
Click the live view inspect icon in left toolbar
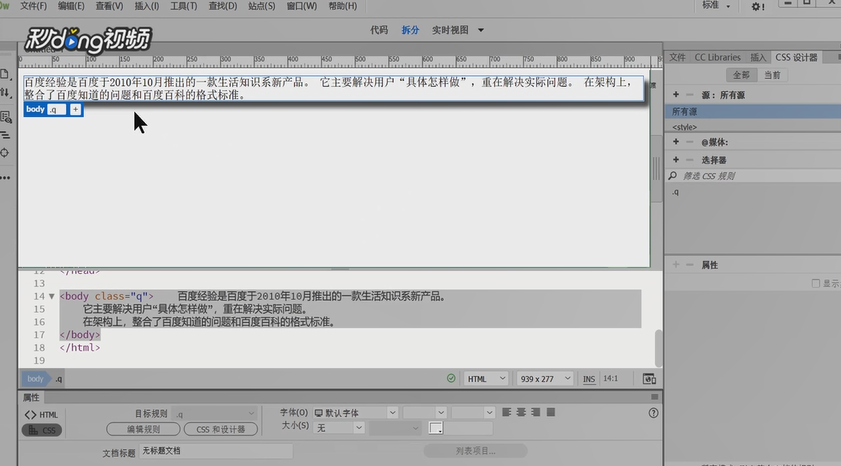(6, 117)
